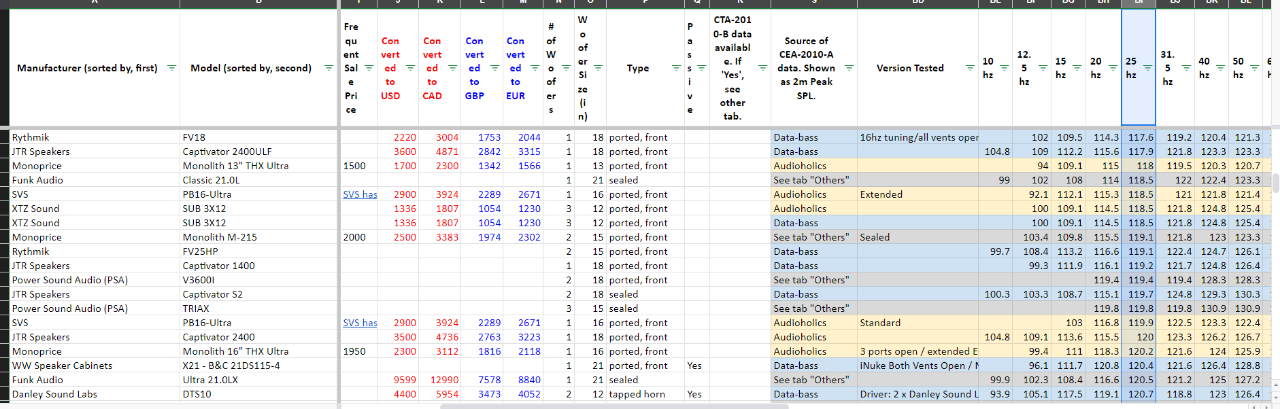The width and height of the screenshot is (1280, 409).
Task: Open the Manufacturer column filter icon
Action: [170, 68]
